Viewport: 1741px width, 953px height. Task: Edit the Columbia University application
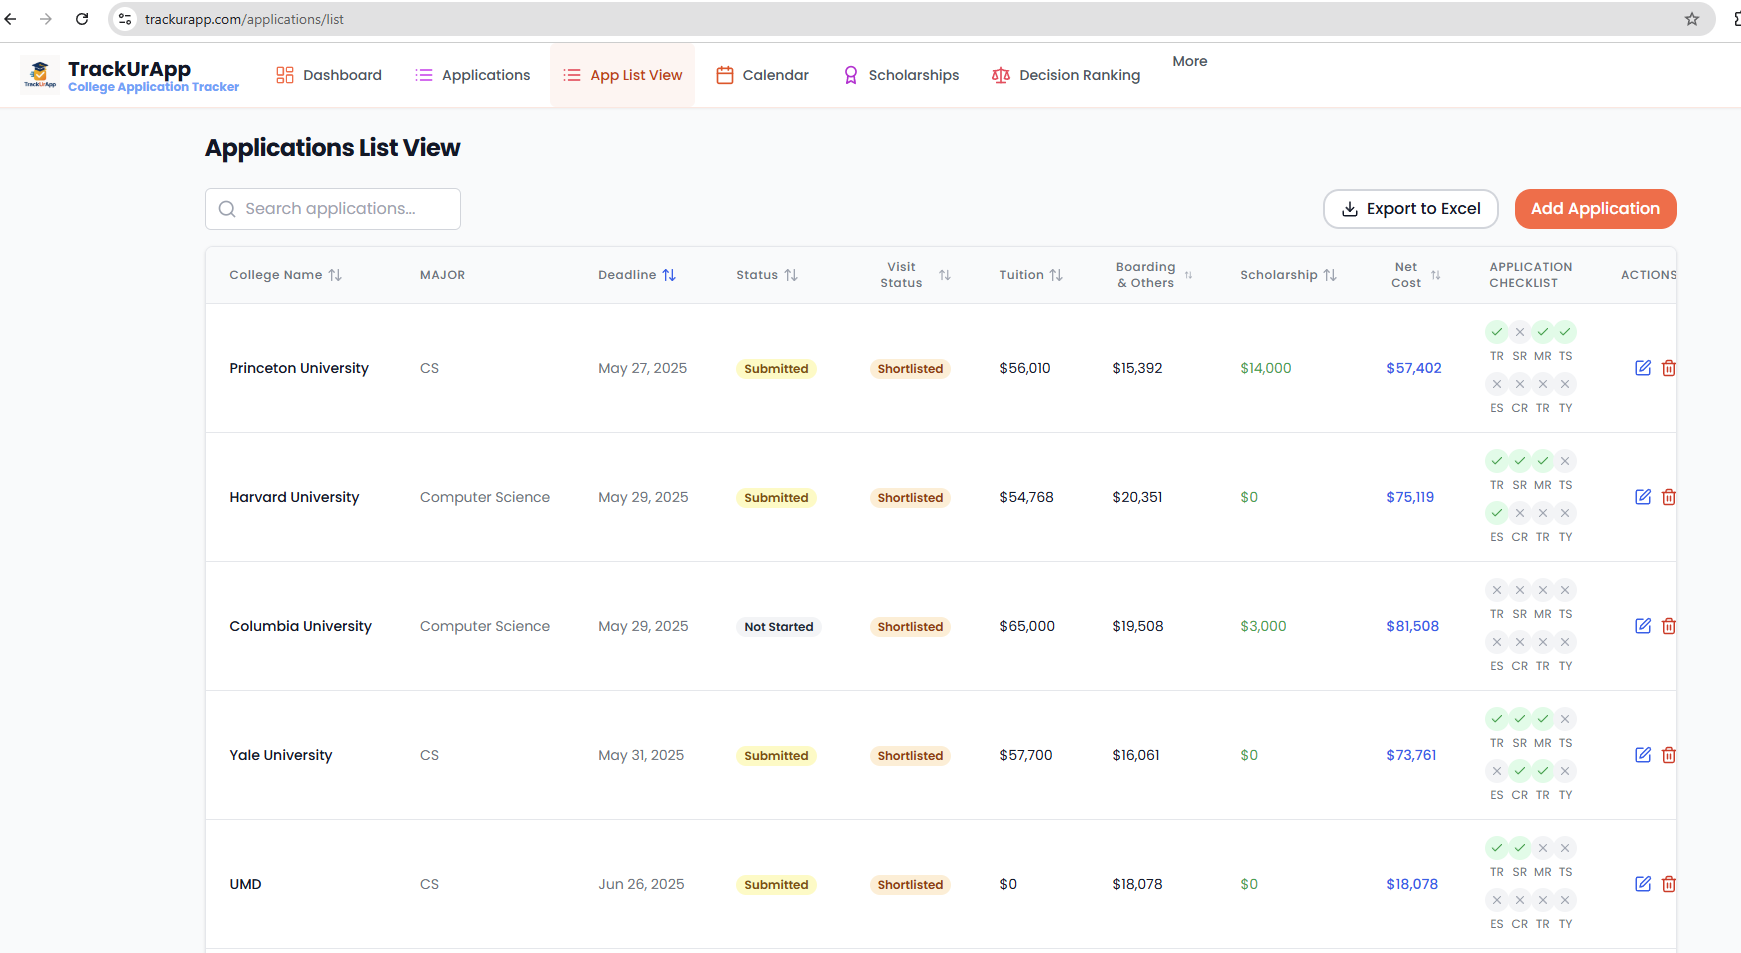[x=1642, y=626]
